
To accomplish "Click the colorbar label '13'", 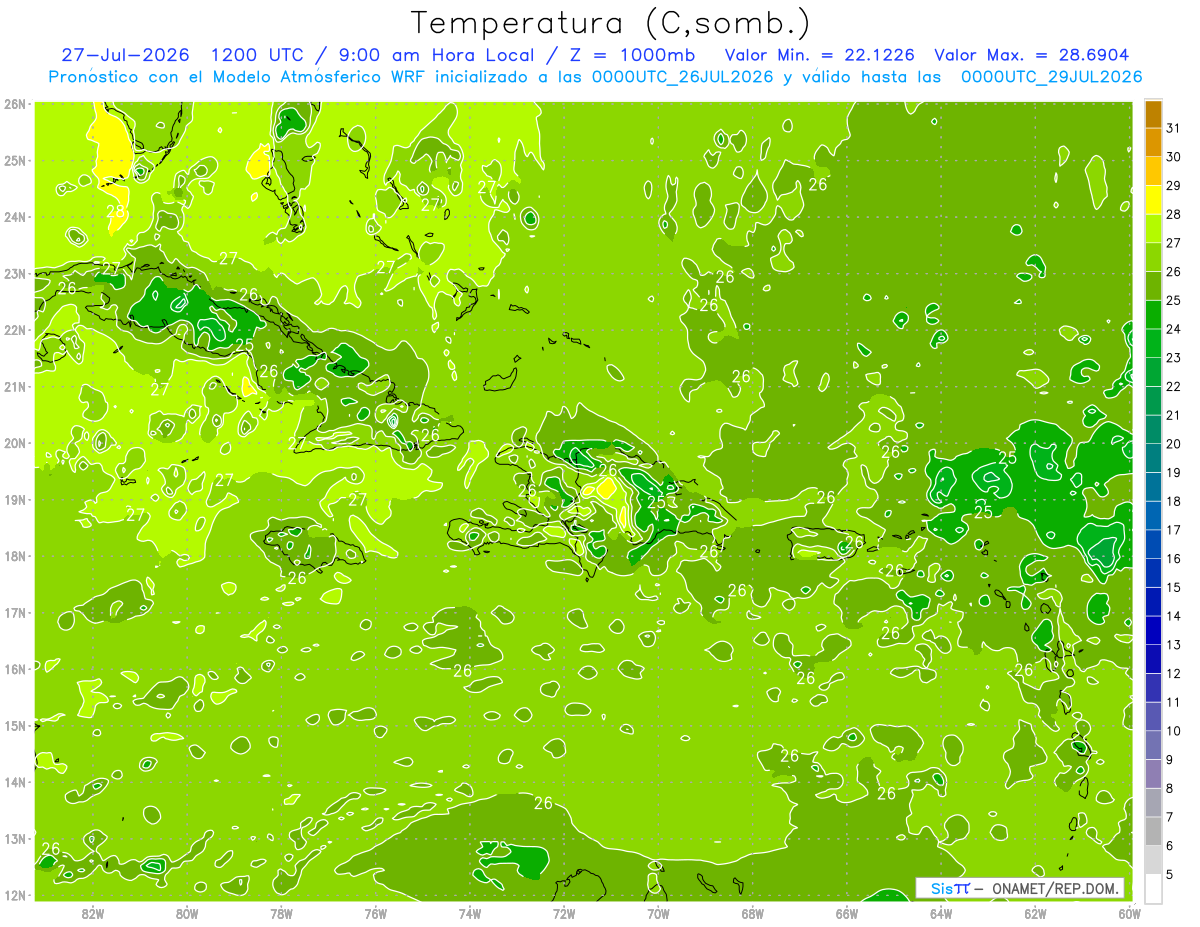I will coord(1174,645).
